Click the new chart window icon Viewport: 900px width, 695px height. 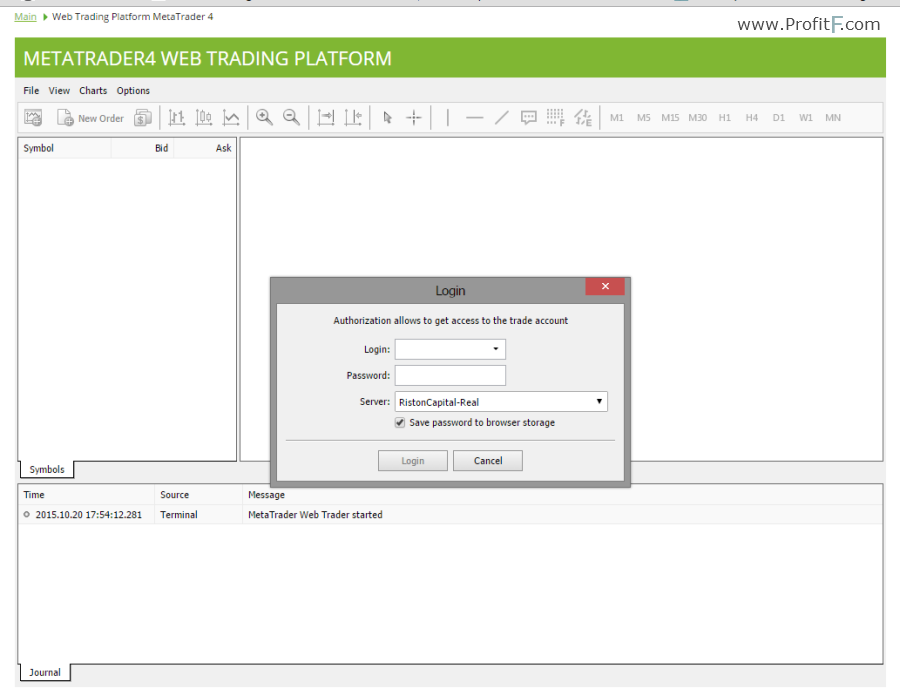pos(33,118)
